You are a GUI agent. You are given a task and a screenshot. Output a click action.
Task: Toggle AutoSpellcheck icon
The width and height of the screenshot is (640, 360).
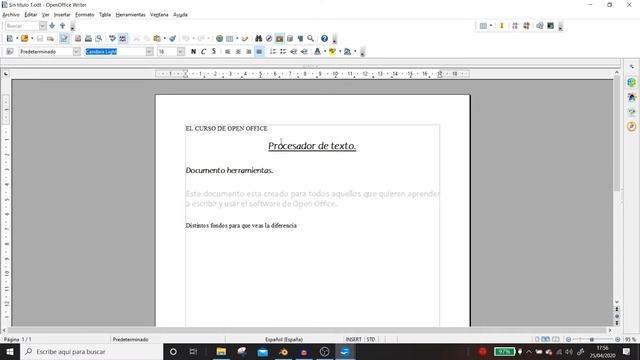coord(123,38)
